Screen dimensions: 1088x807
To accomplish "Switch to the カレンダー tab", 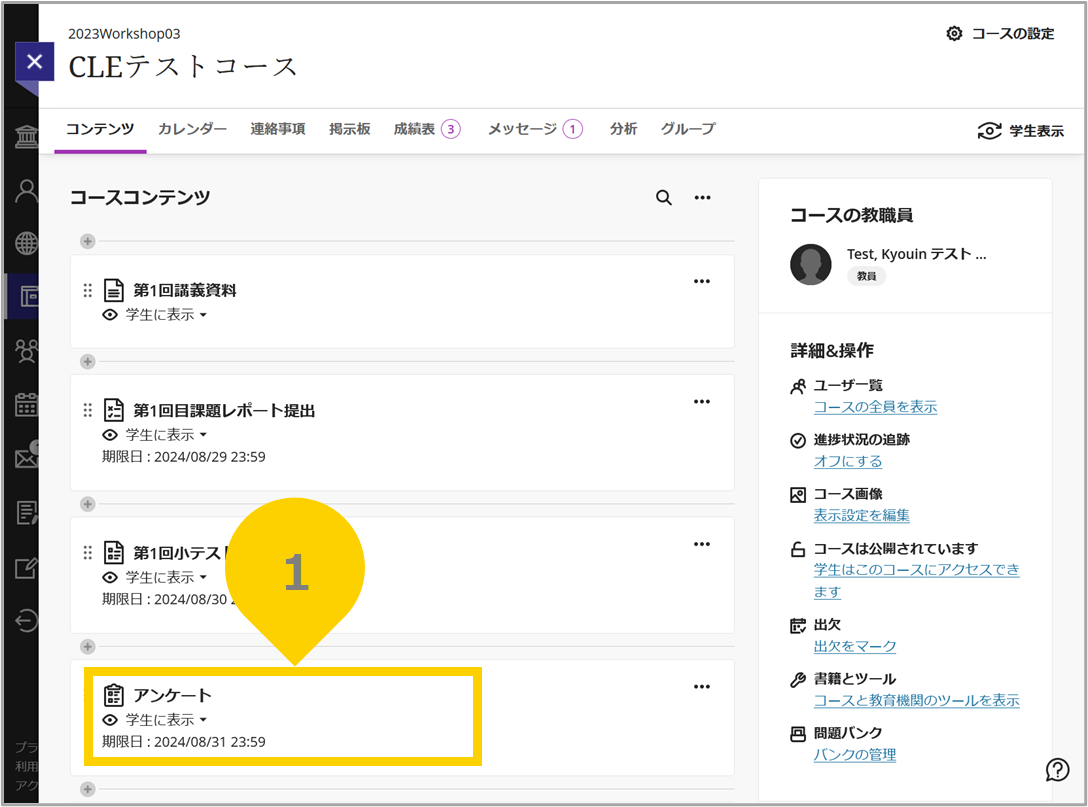I will coord(192,129).
